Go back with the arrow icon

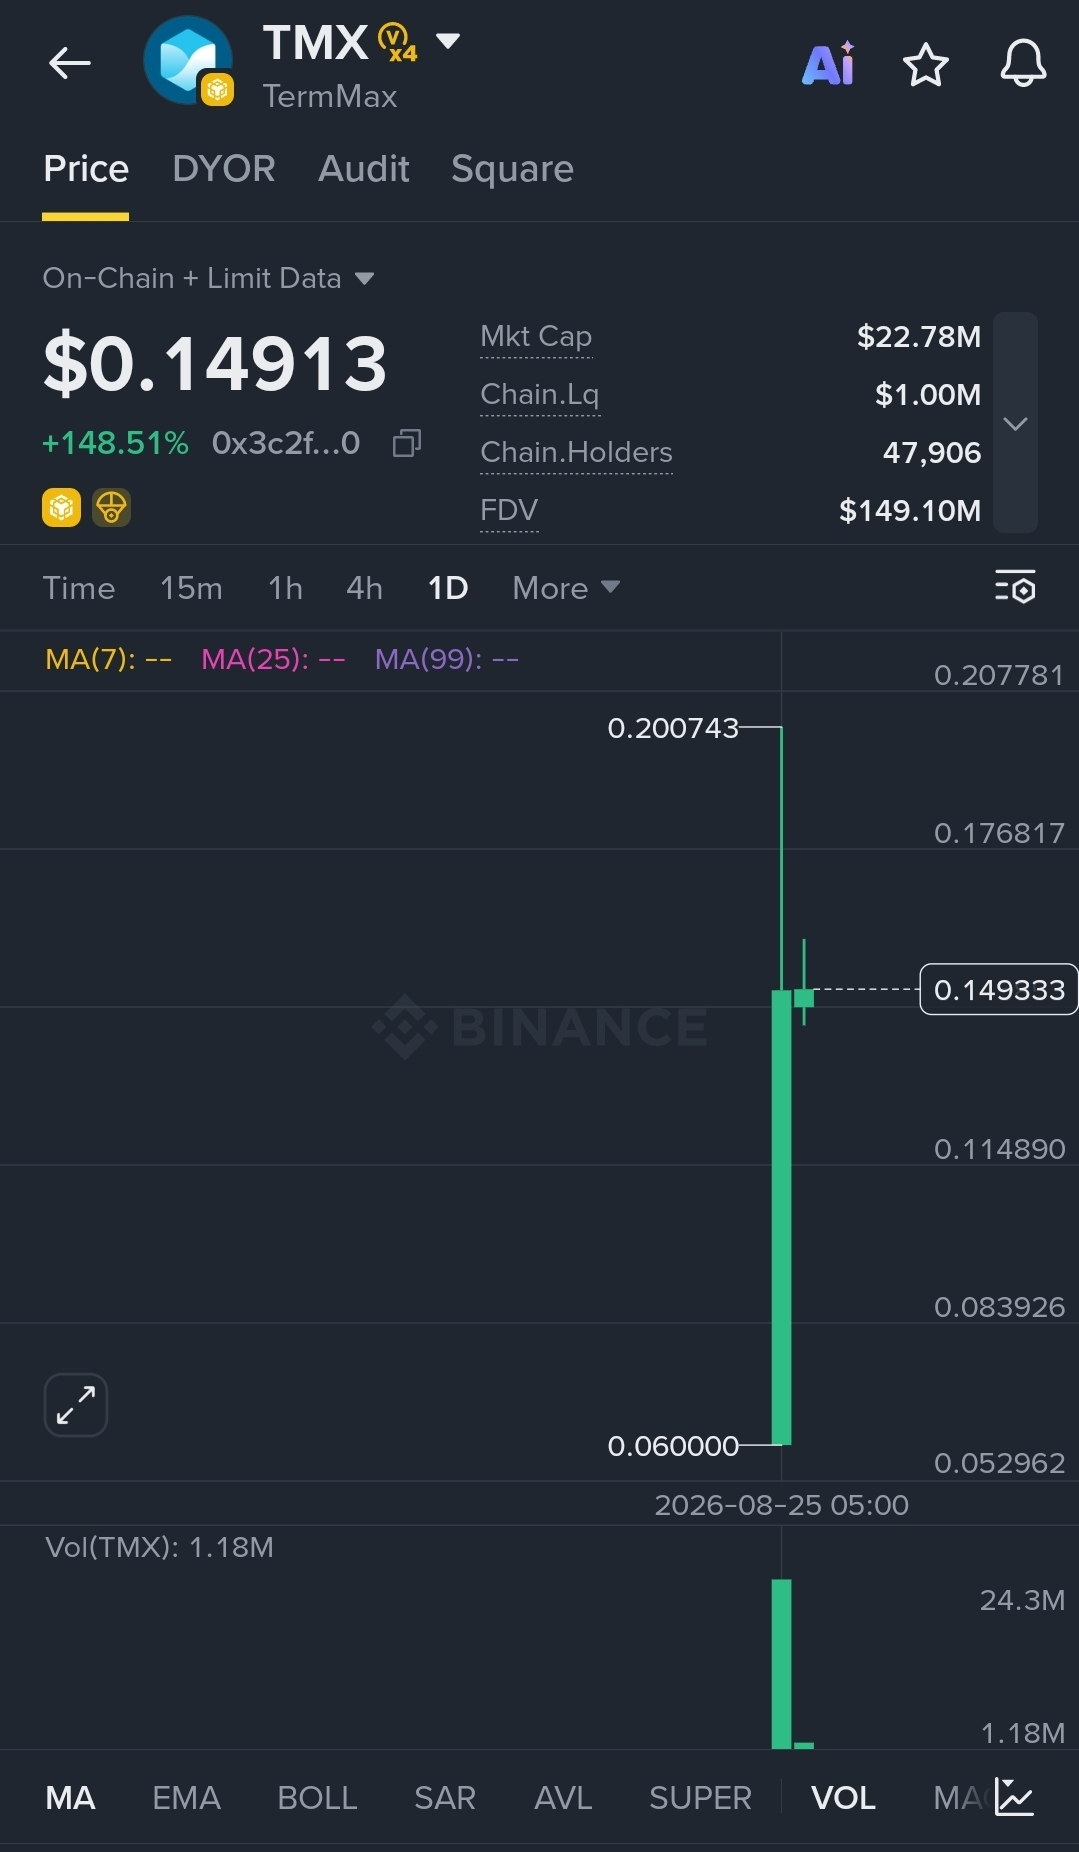(70, 63)
